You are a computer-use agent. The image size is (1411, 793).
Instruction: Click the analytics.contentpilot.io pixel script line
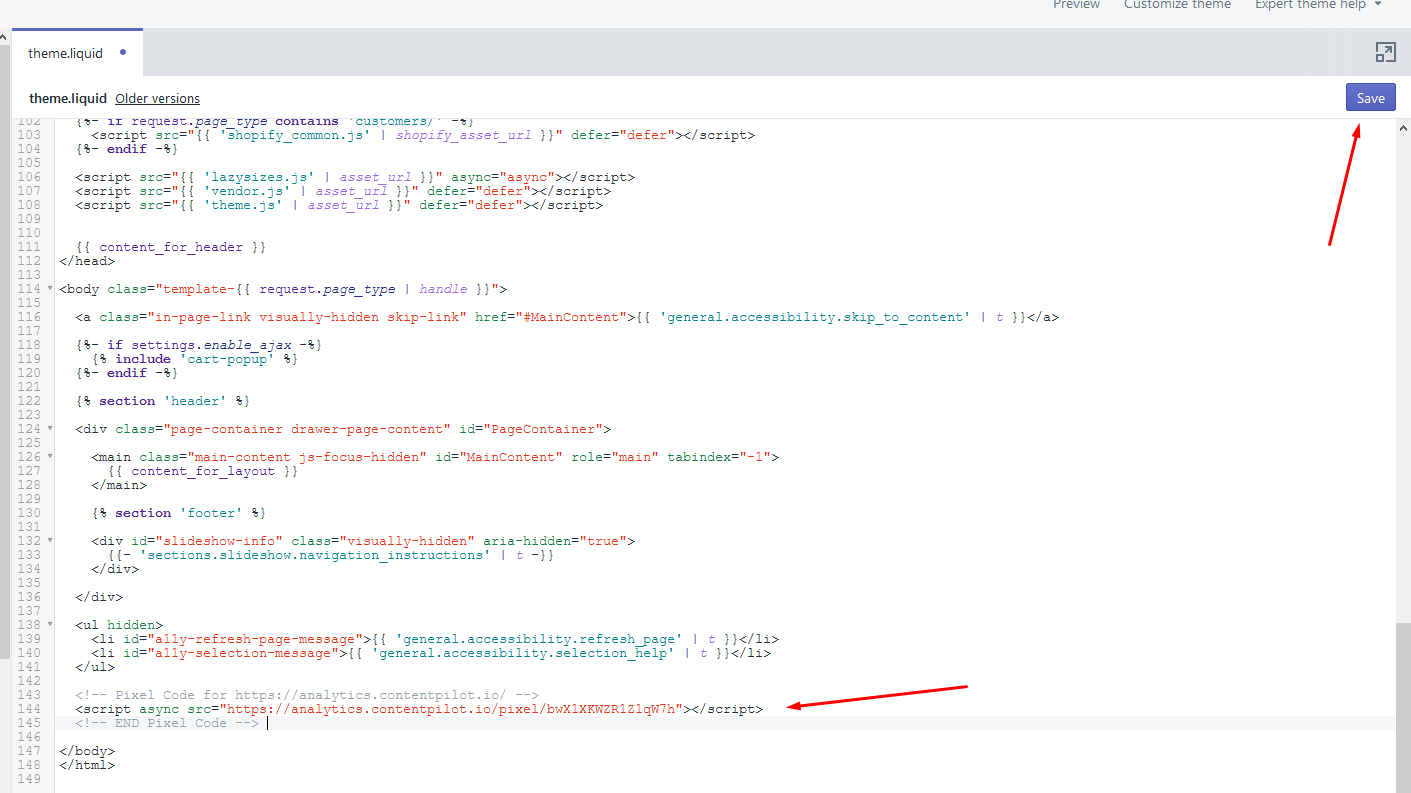tap(419, 709)
